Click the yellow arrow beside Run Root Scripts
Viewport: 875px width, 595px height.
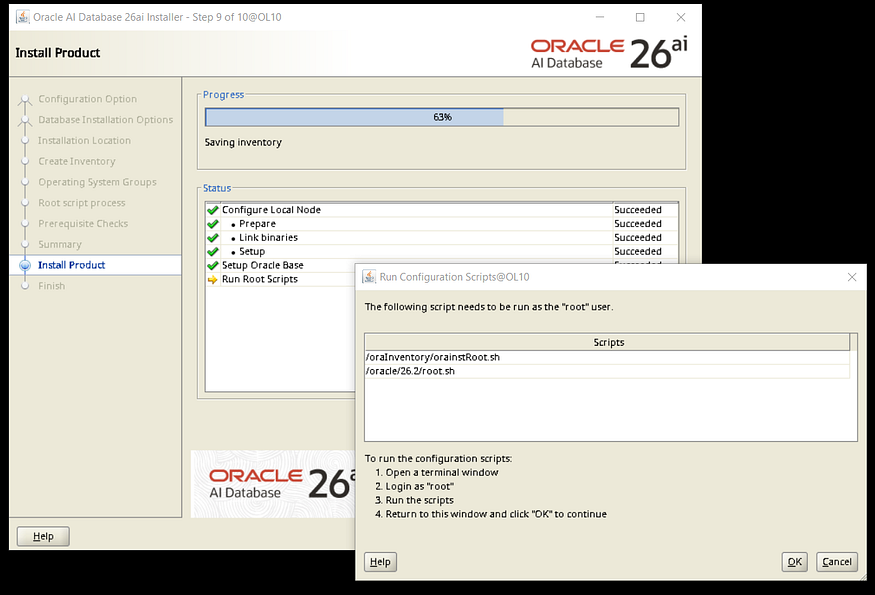point(213,280)
